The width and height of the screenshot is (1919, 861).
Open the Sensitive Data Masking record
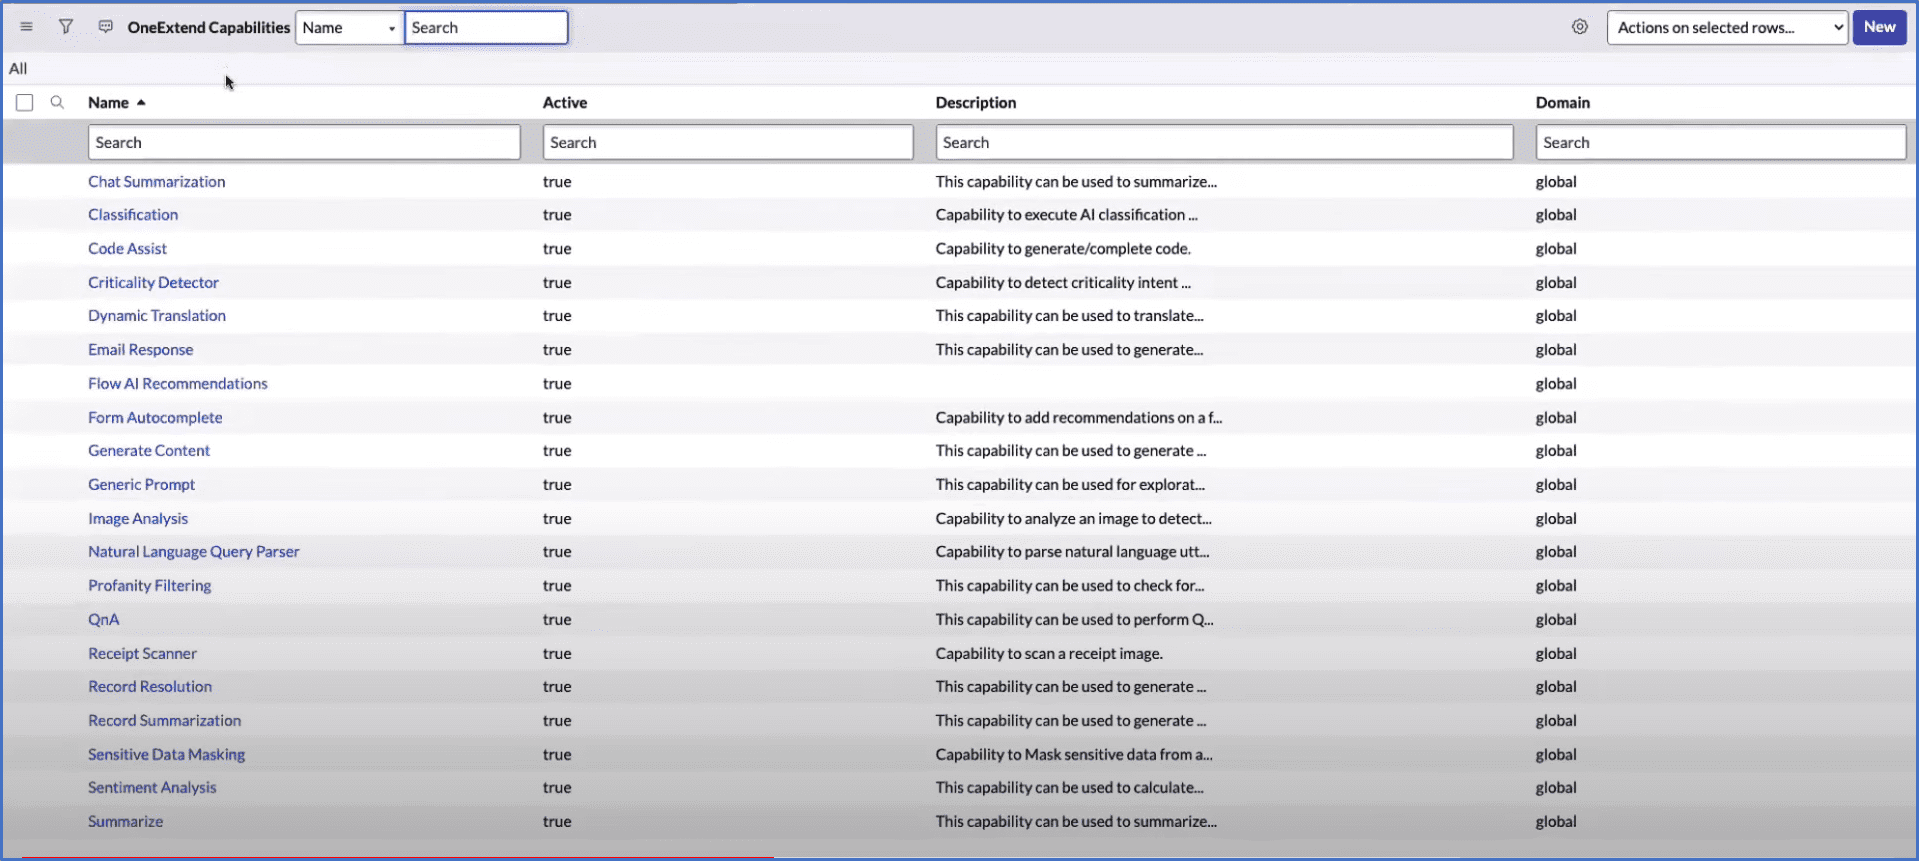pos(166,754)
